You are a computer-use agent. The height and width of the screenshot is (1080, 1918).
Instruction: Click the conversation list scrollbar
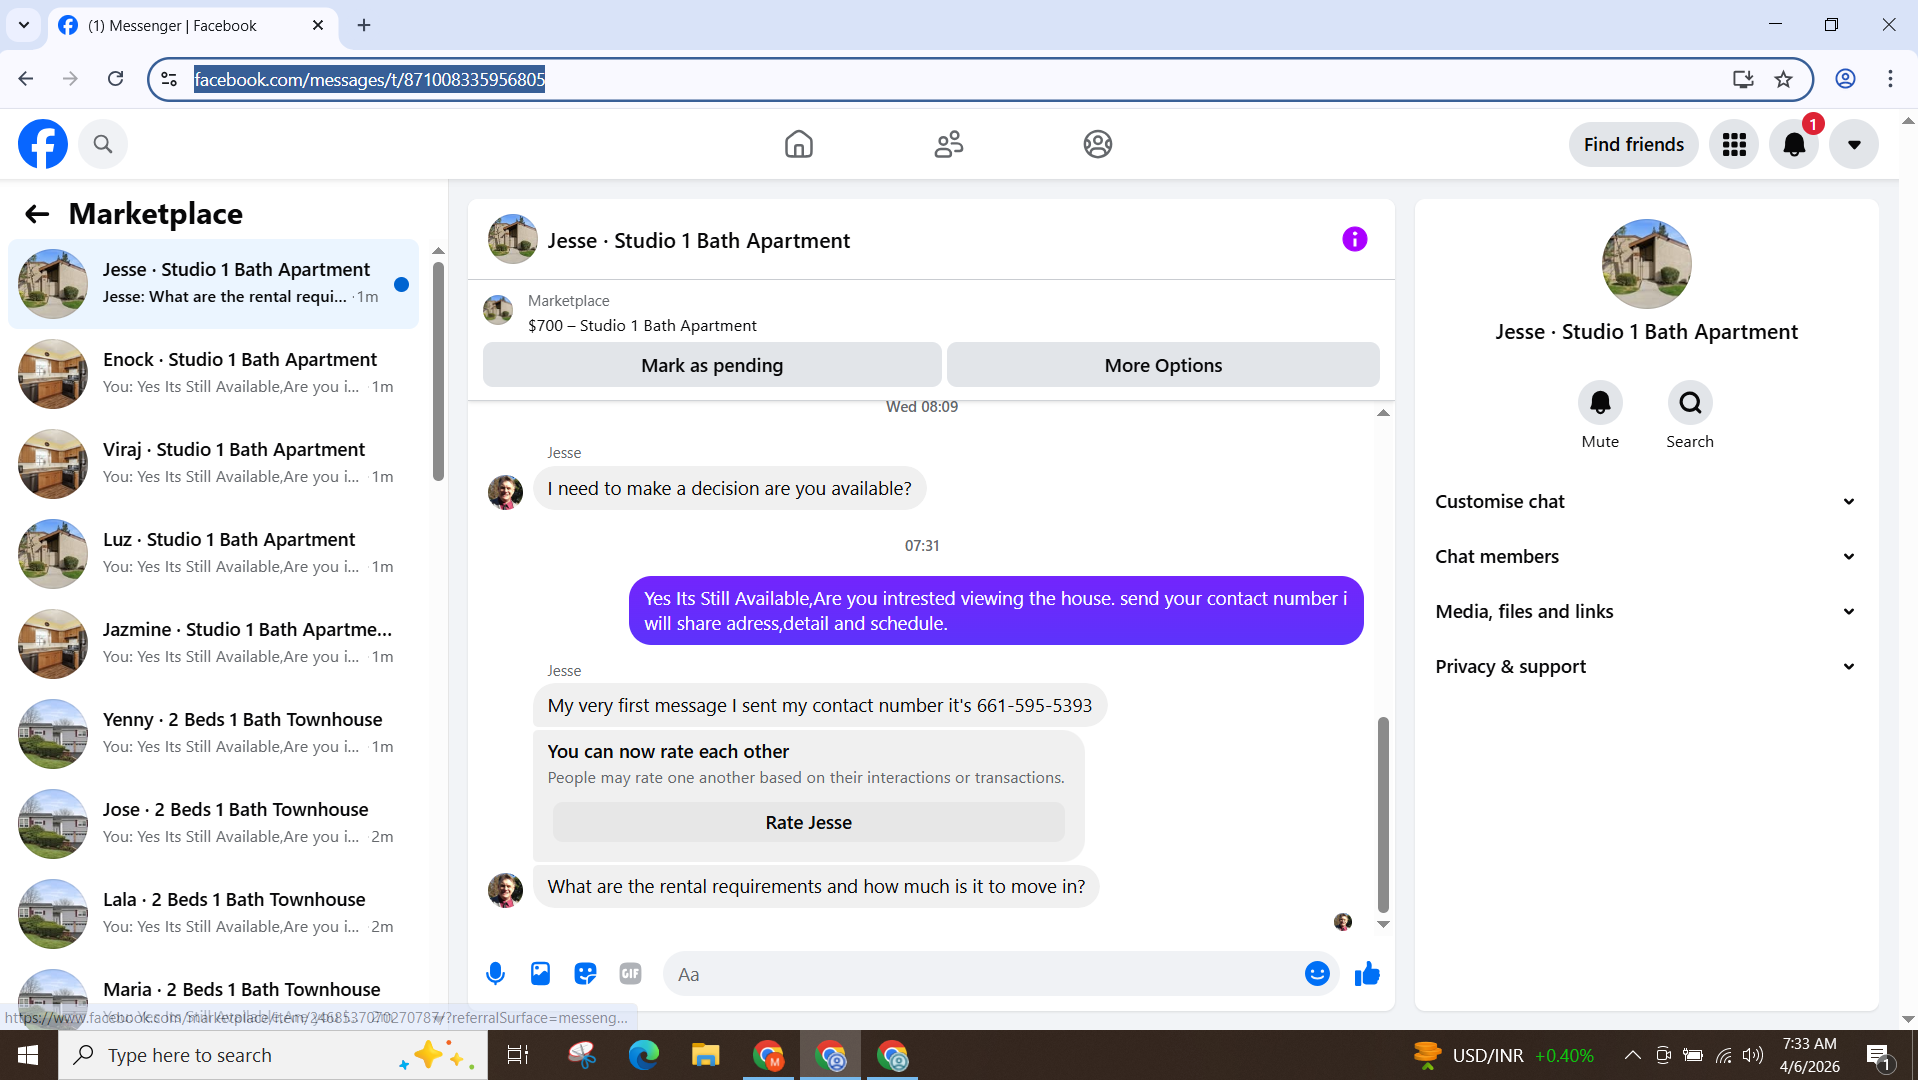pyautogui.click(x=438, y=371)
